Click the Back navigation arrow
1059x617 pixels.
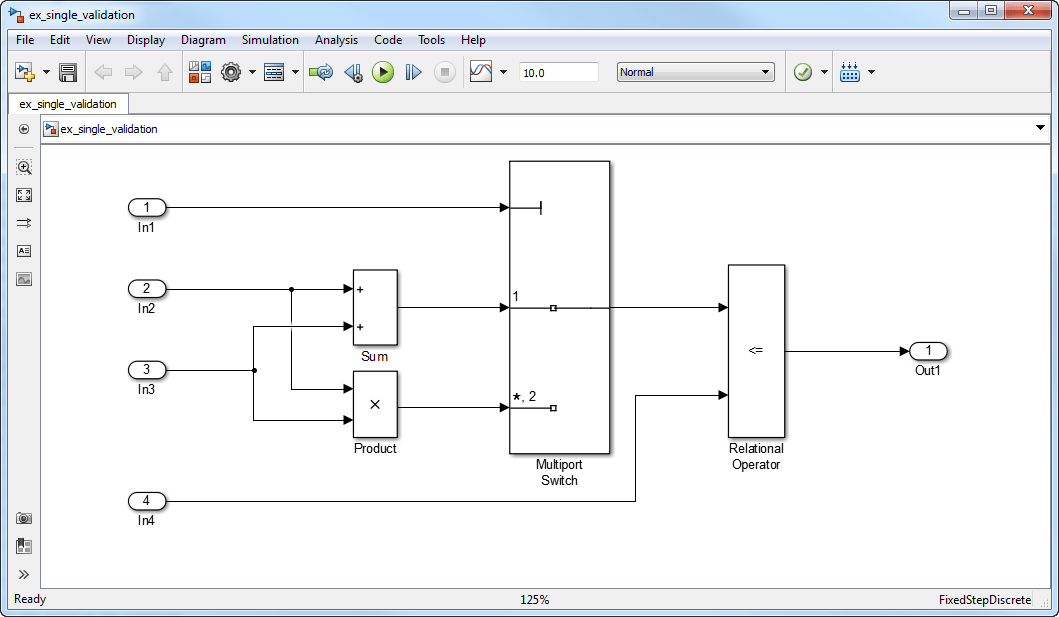103,72
